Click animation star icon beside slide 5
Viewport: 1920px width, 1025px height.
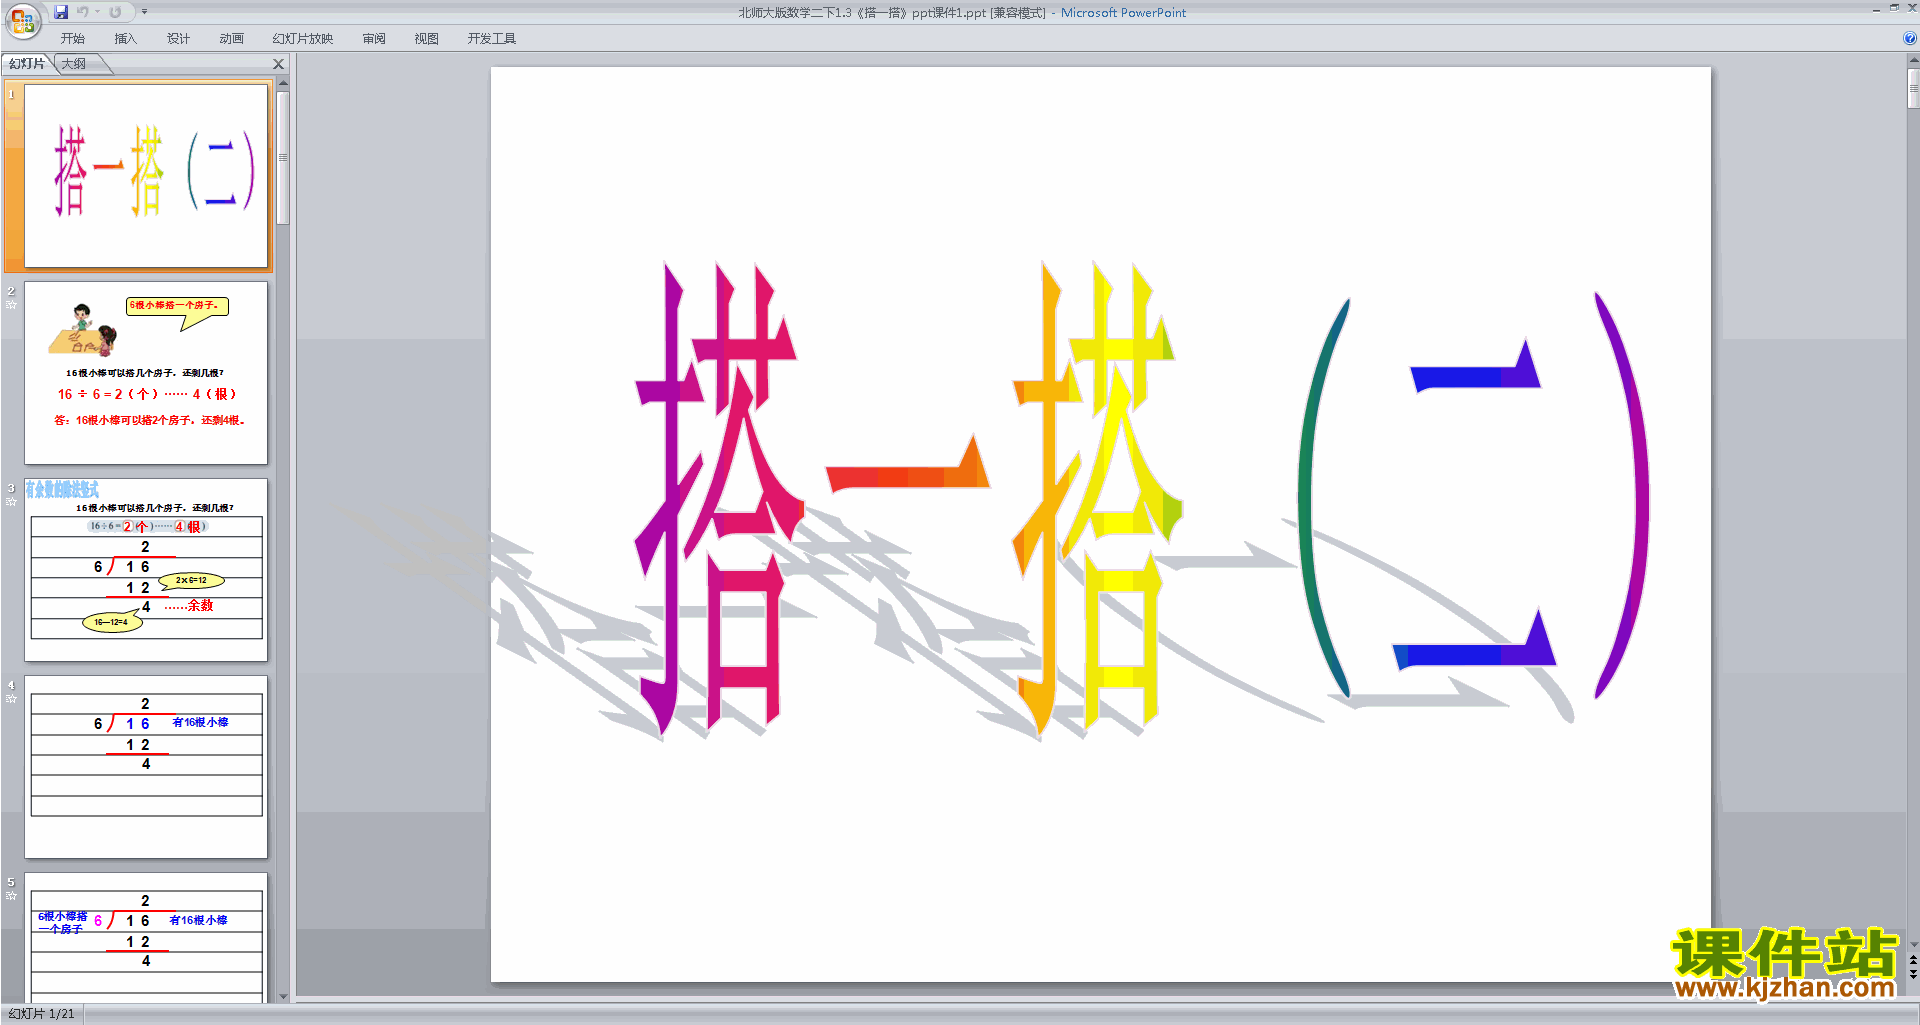tap(11, 896)
